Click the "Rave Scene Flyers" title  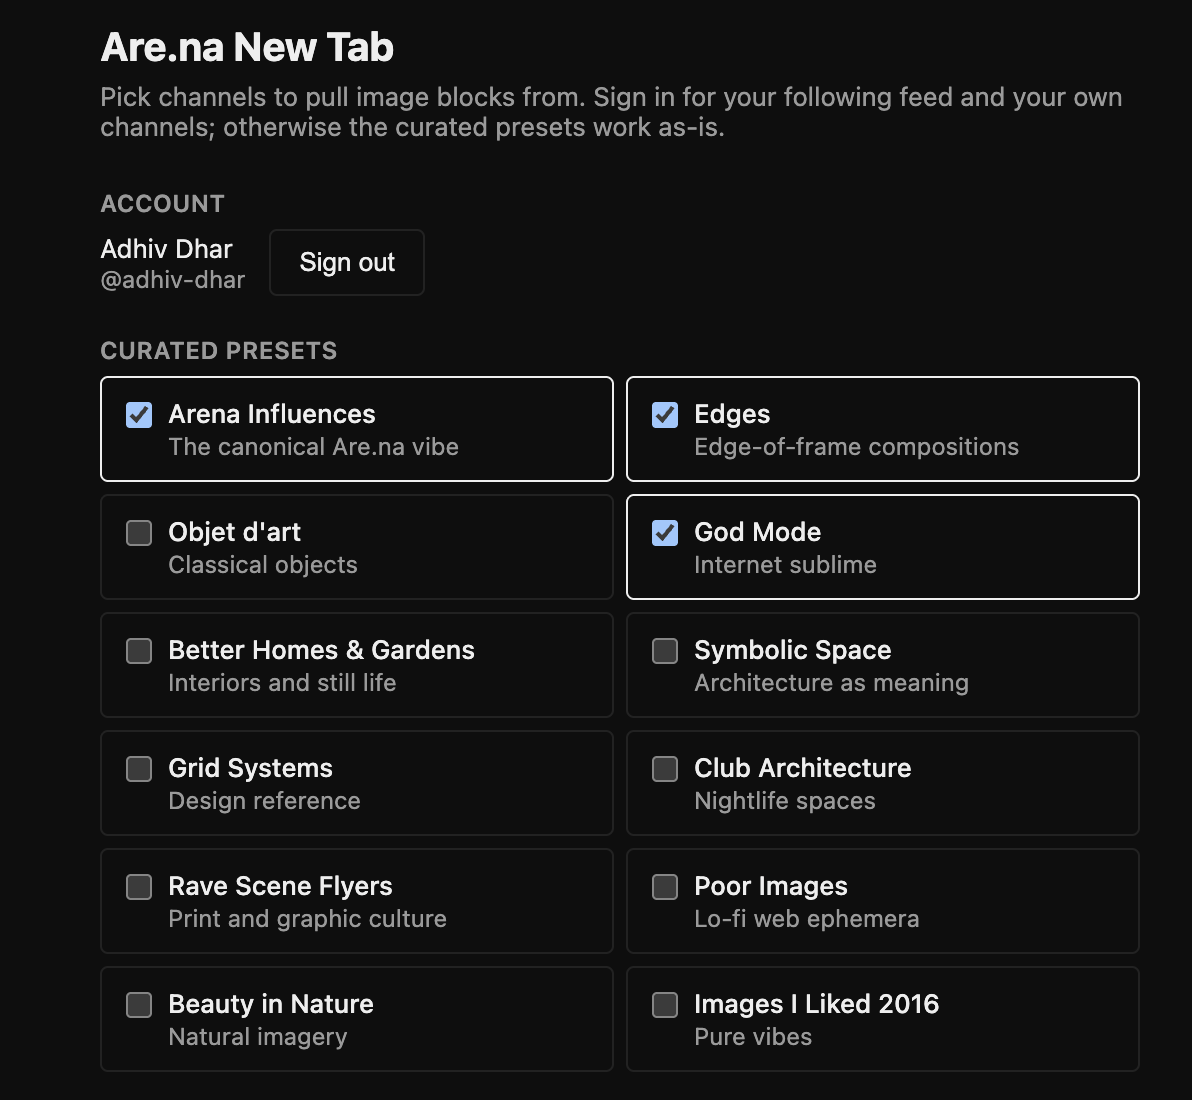pos(280,886)
